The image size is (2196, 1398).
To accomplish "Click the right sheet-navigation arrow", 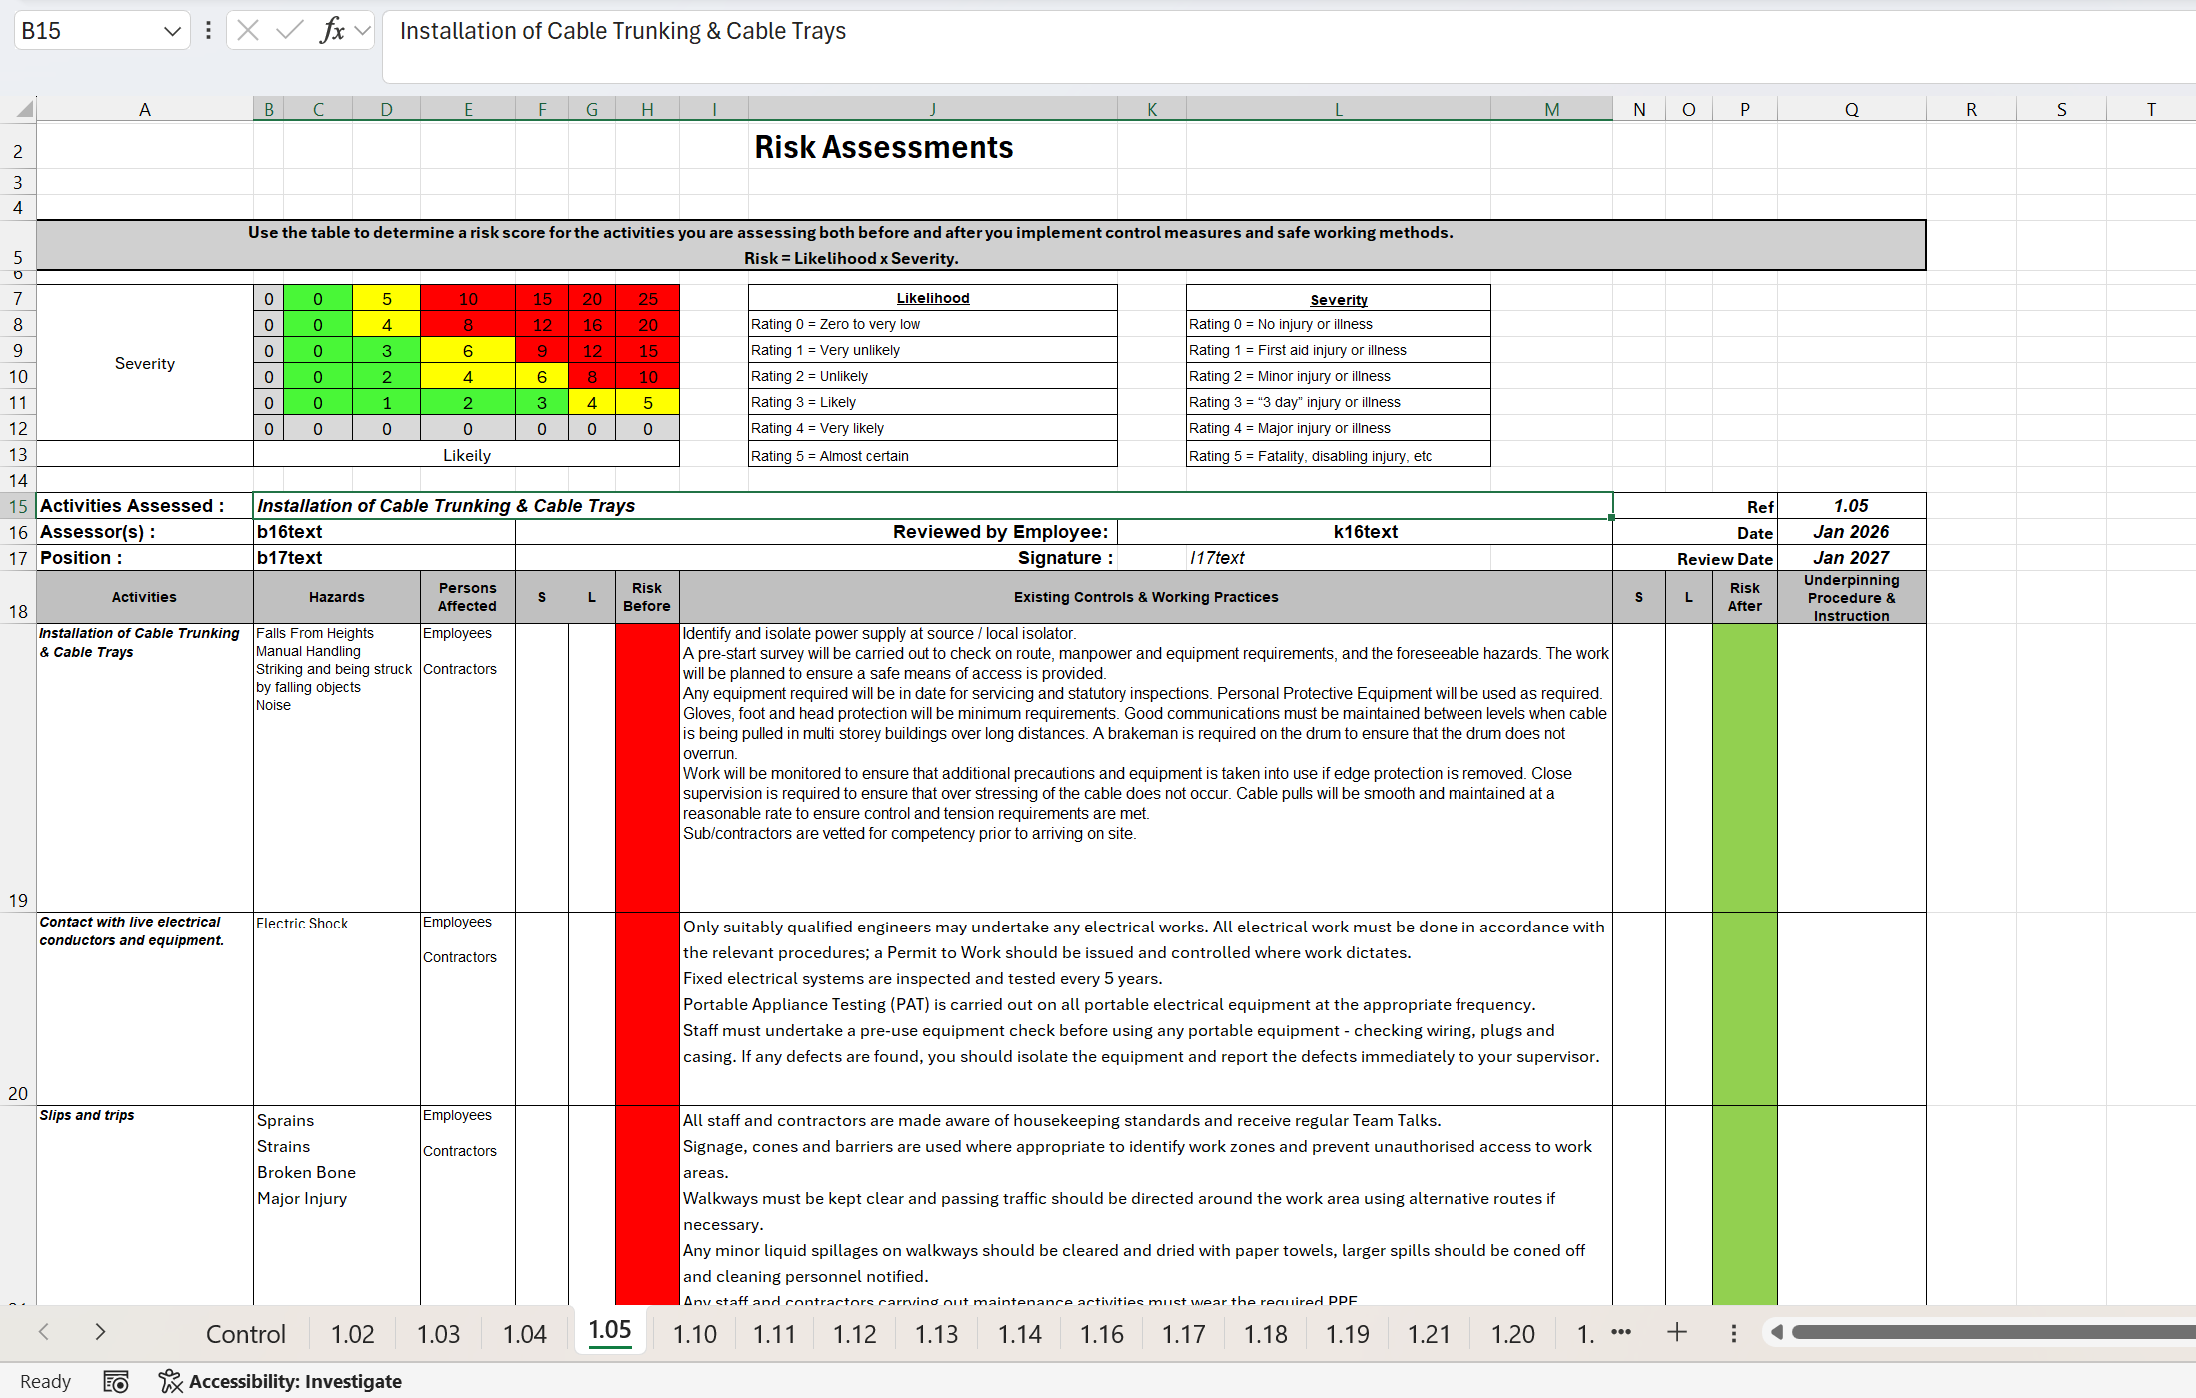I will point(100,1332).
